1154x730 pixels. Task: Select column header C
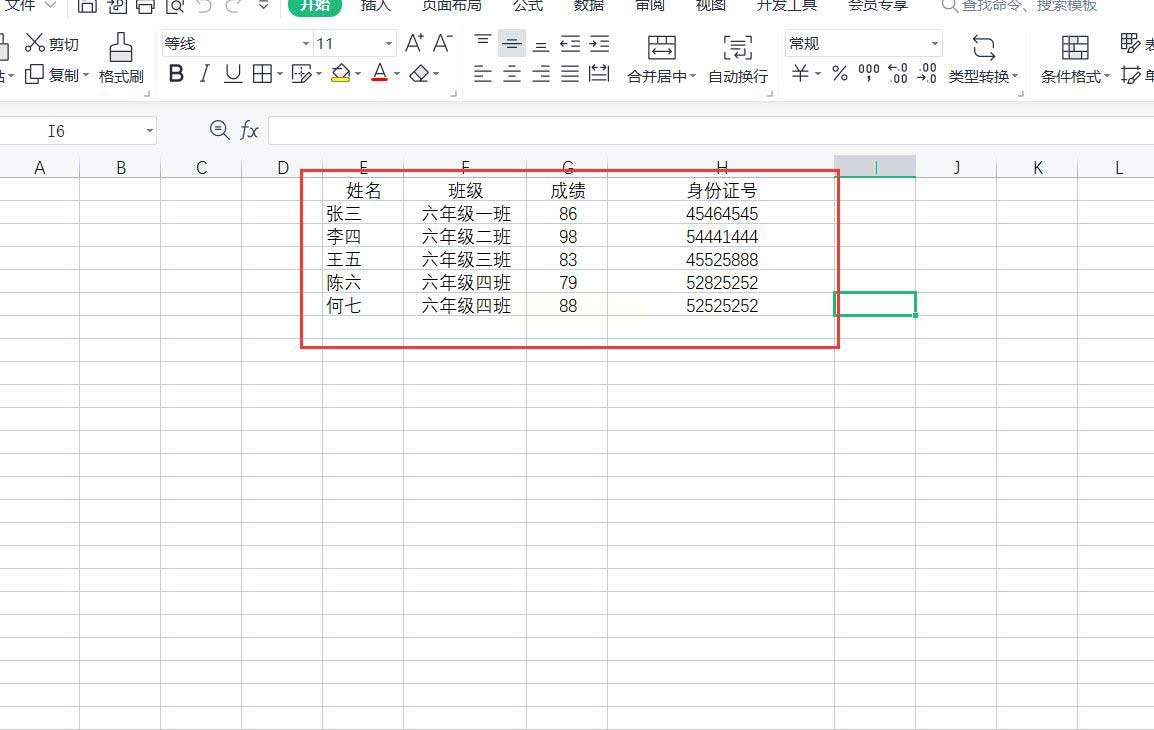click(202, 168)
